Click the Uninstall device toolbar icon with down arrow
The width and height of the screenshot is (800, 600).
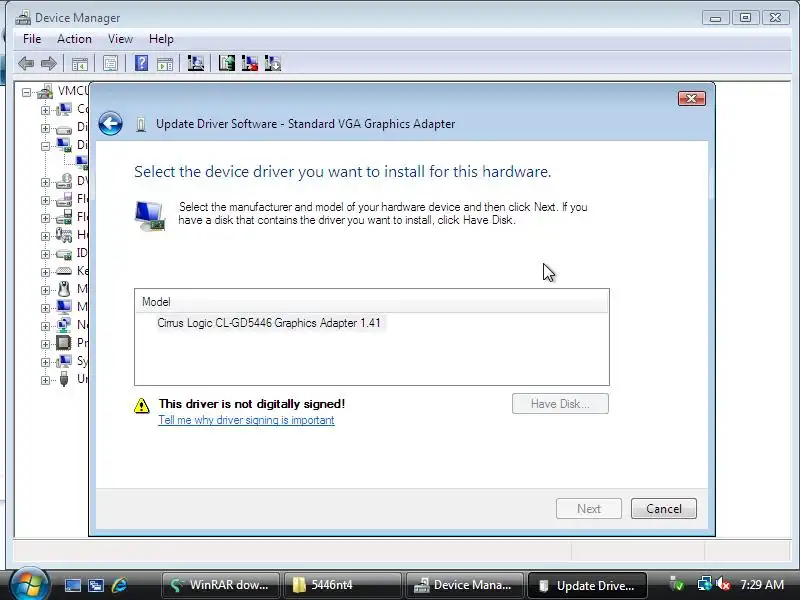point(273,63)
